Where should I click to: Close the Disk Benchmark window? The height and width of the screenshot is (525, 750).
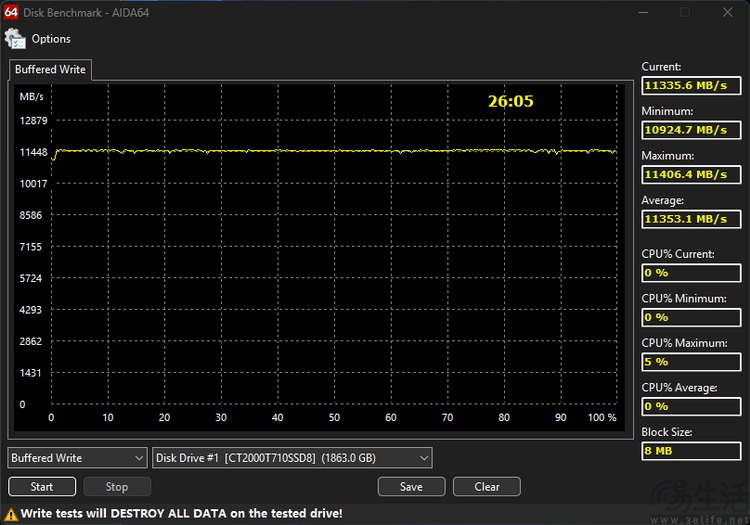click(727, 12)
